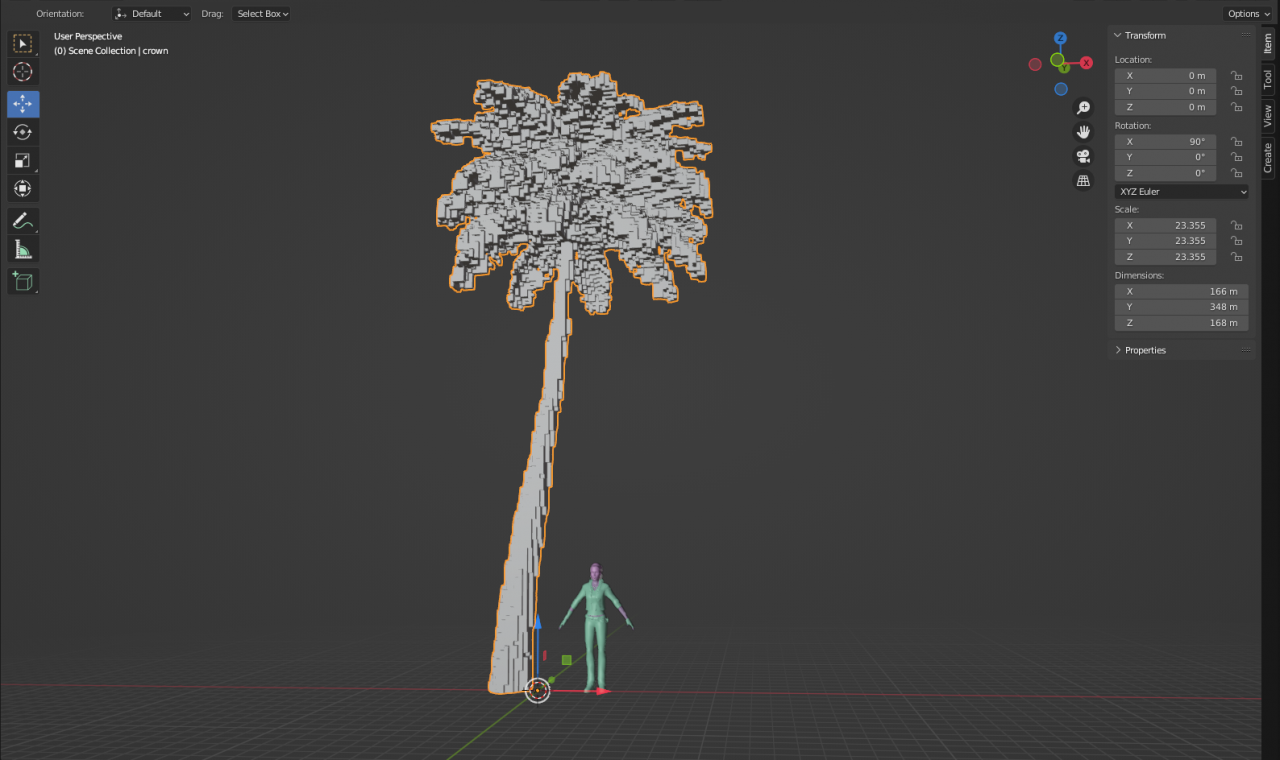1280x760 pixels.
Task: Open the Options dropdown
Action: (x=1247, y=14)
